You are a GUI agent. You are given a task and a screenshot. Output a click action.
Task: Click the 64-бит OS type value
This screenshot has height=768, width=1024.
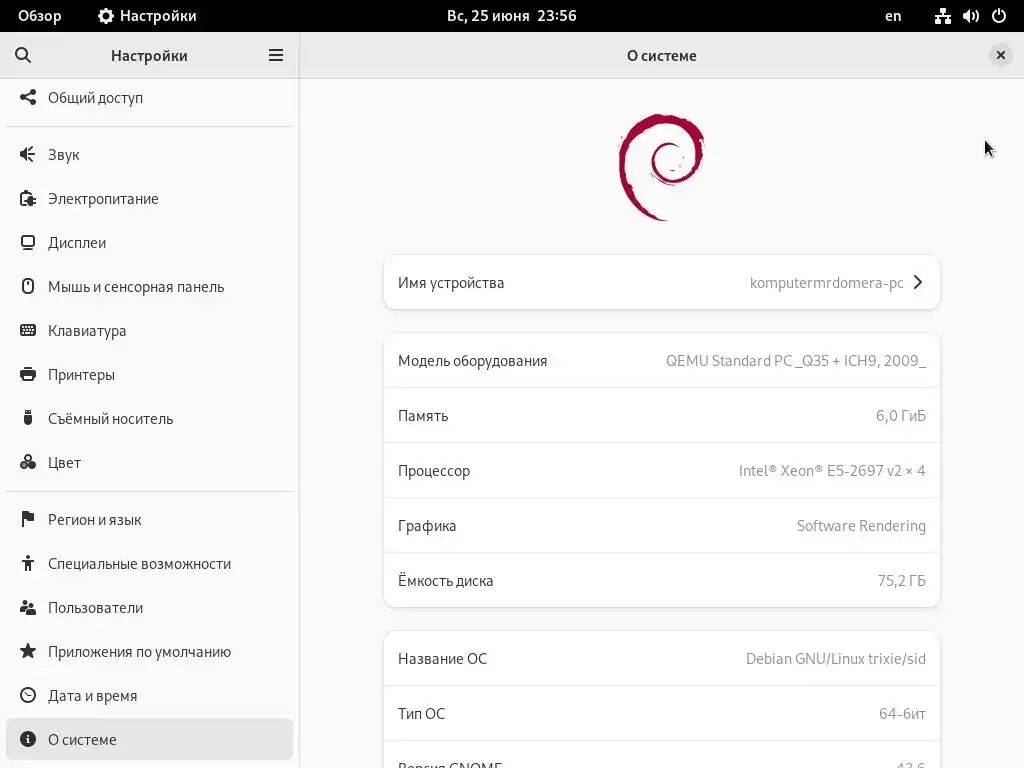(x=902, y=713)
